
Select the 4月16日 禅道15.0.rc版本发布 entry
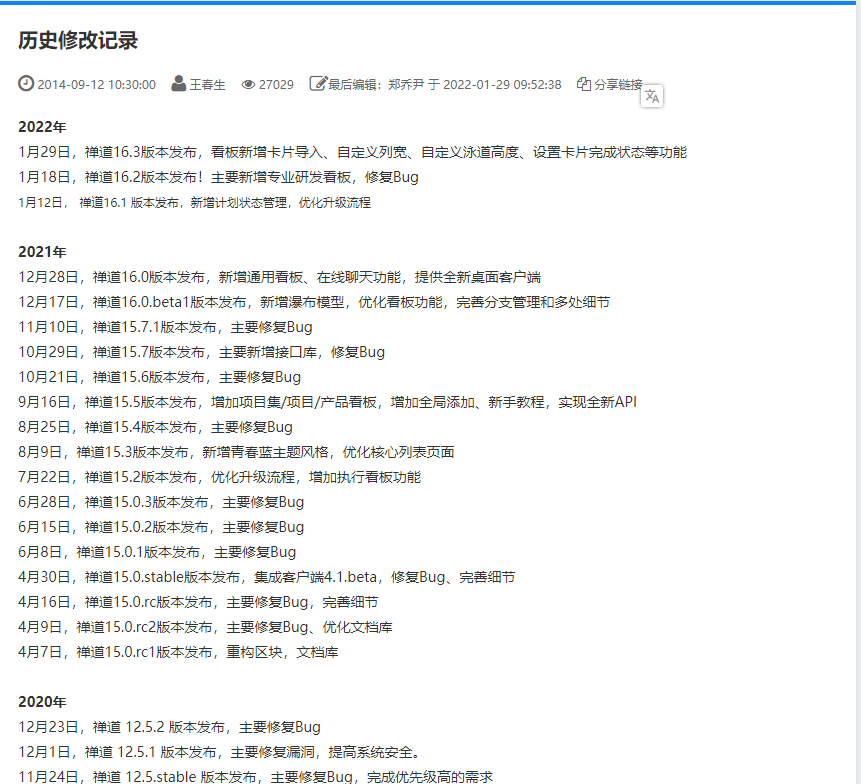[198, 602]
